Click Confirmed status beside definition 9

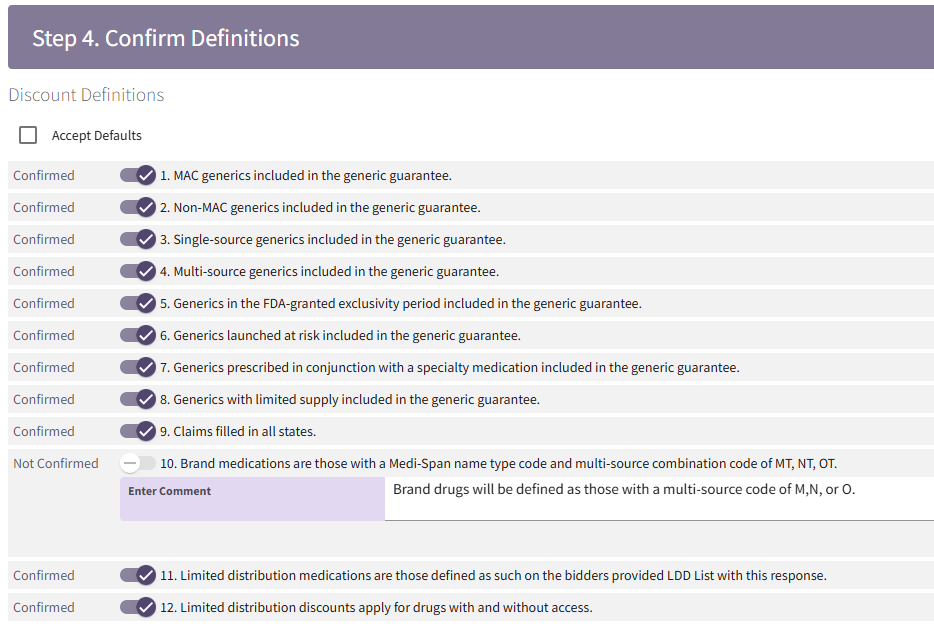[x=44, y=431]
